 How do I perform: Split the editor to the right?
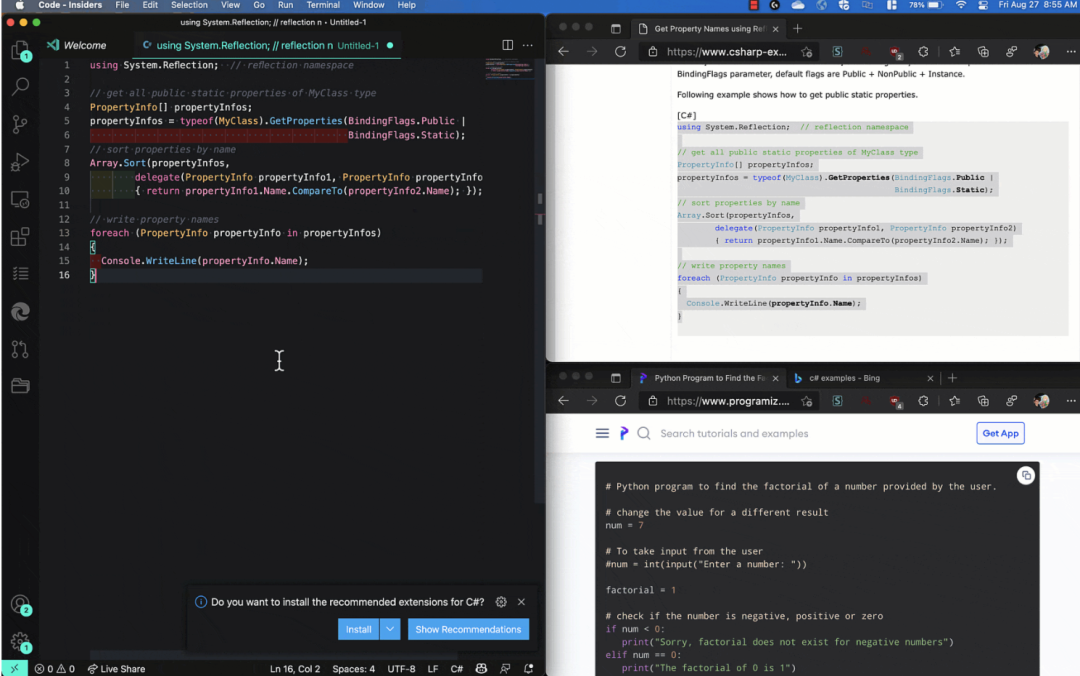(507, 45)
